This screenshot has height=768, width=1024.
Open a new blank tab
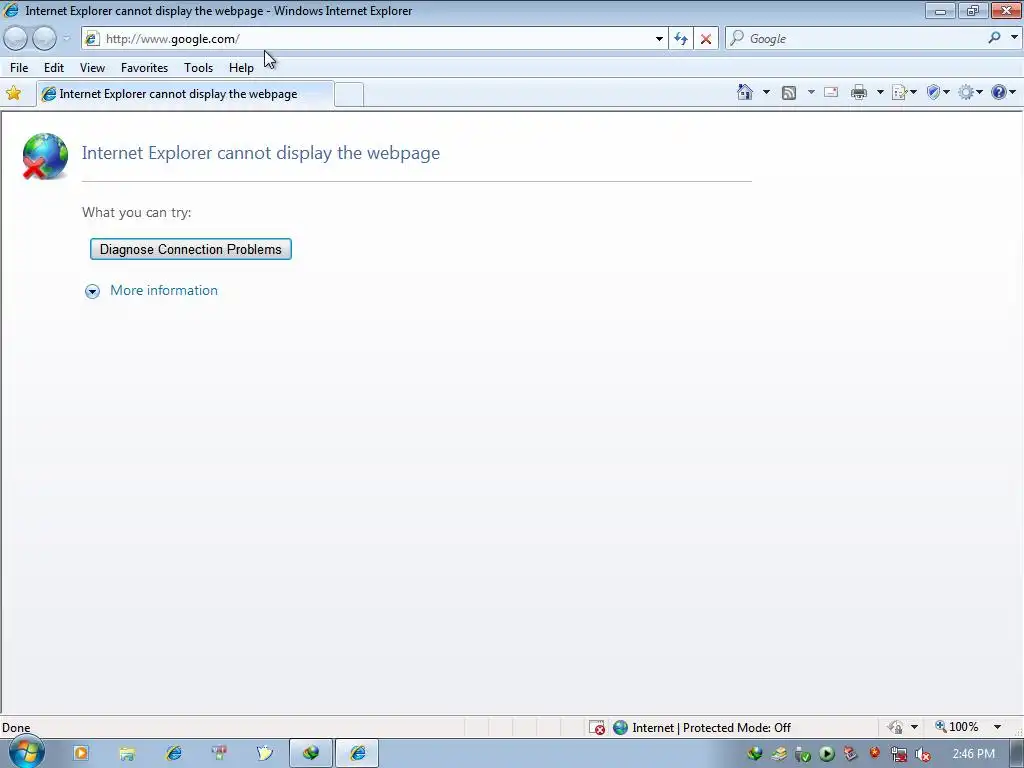tap(349, 95)
